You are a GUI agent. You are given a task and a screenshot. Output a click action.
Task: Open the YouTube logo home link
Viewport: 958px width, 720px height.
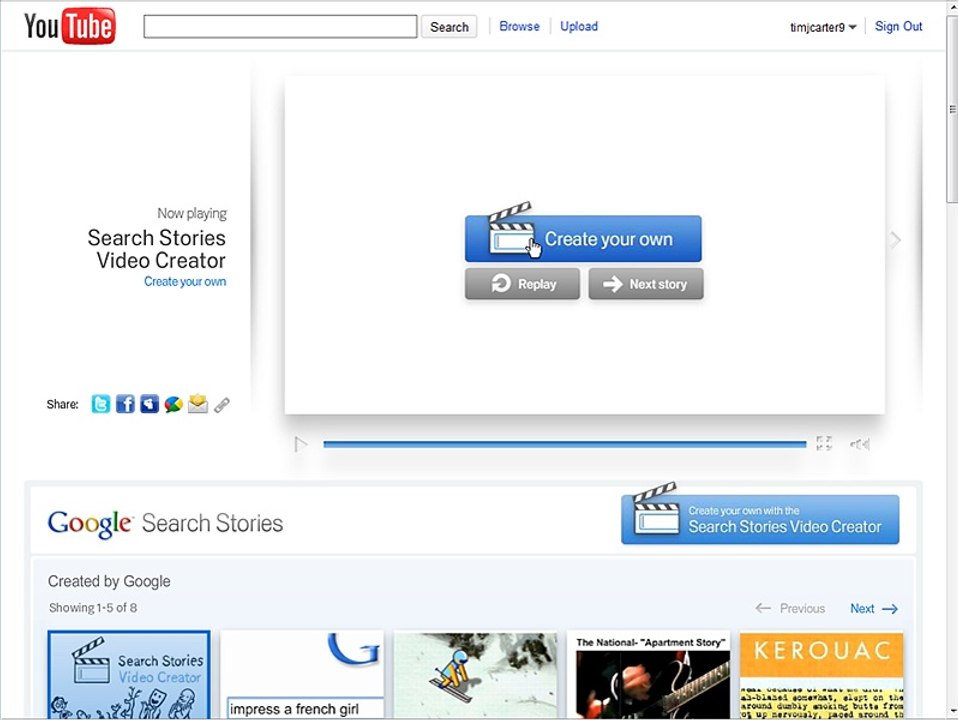(x=69, y=26)
